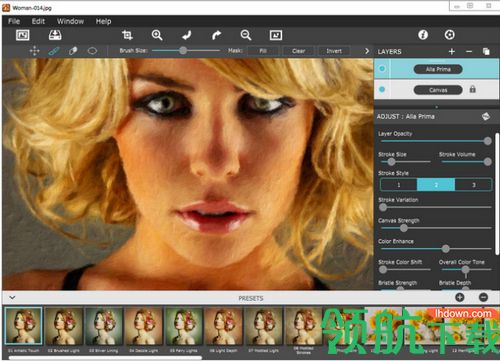Click the mask Invert button
500x361 pixels.
[x=334, y=51]
